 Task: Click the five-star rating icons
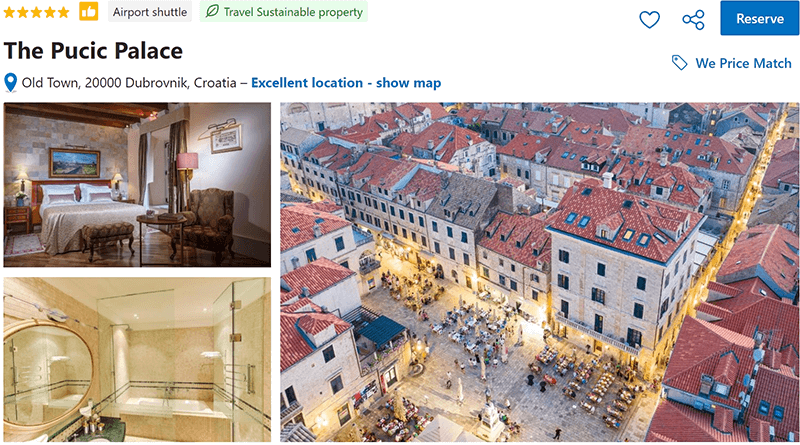pos(36,12)
